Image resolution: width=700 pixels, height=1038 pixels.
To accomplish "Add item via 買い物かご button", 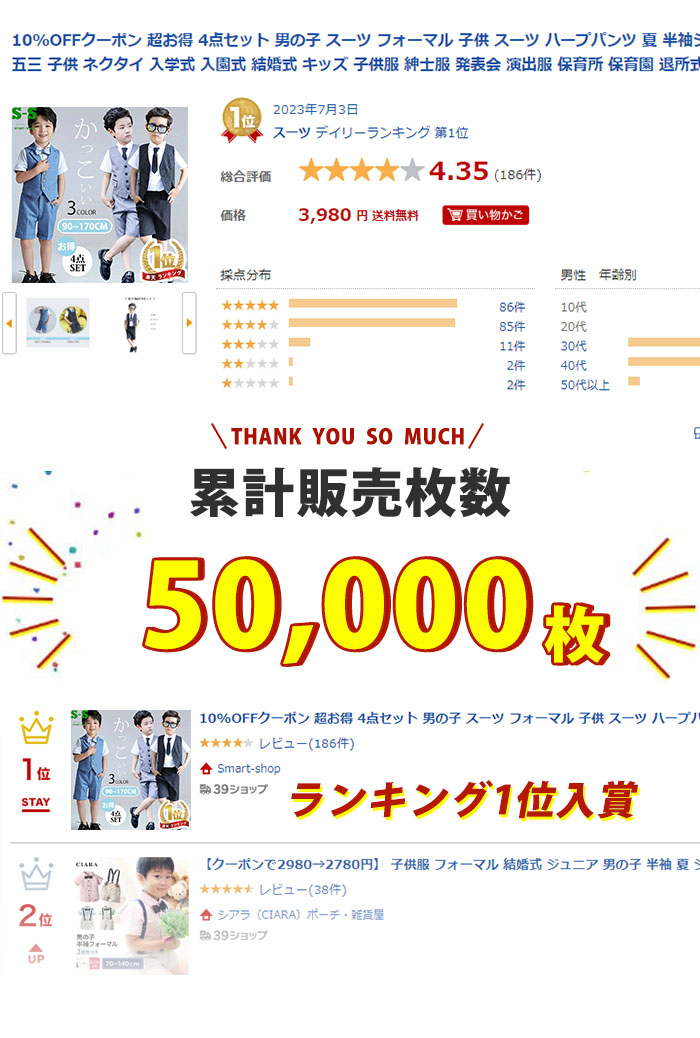I will tap(485, 215).
